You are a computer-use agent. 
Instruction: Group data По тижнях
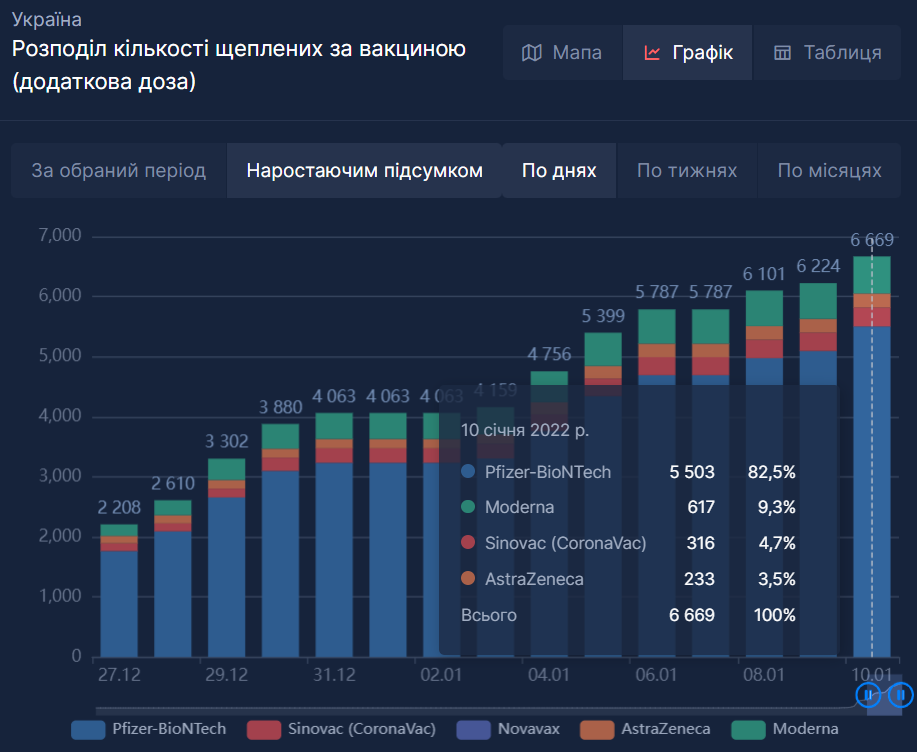[687, 171]
